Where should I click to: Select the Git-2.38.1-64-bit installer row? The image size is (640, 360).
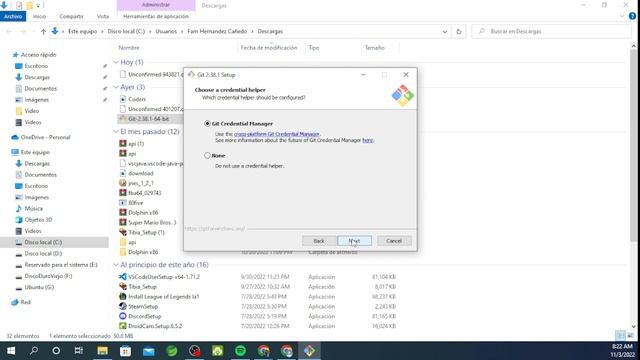[x=151, y=119]
